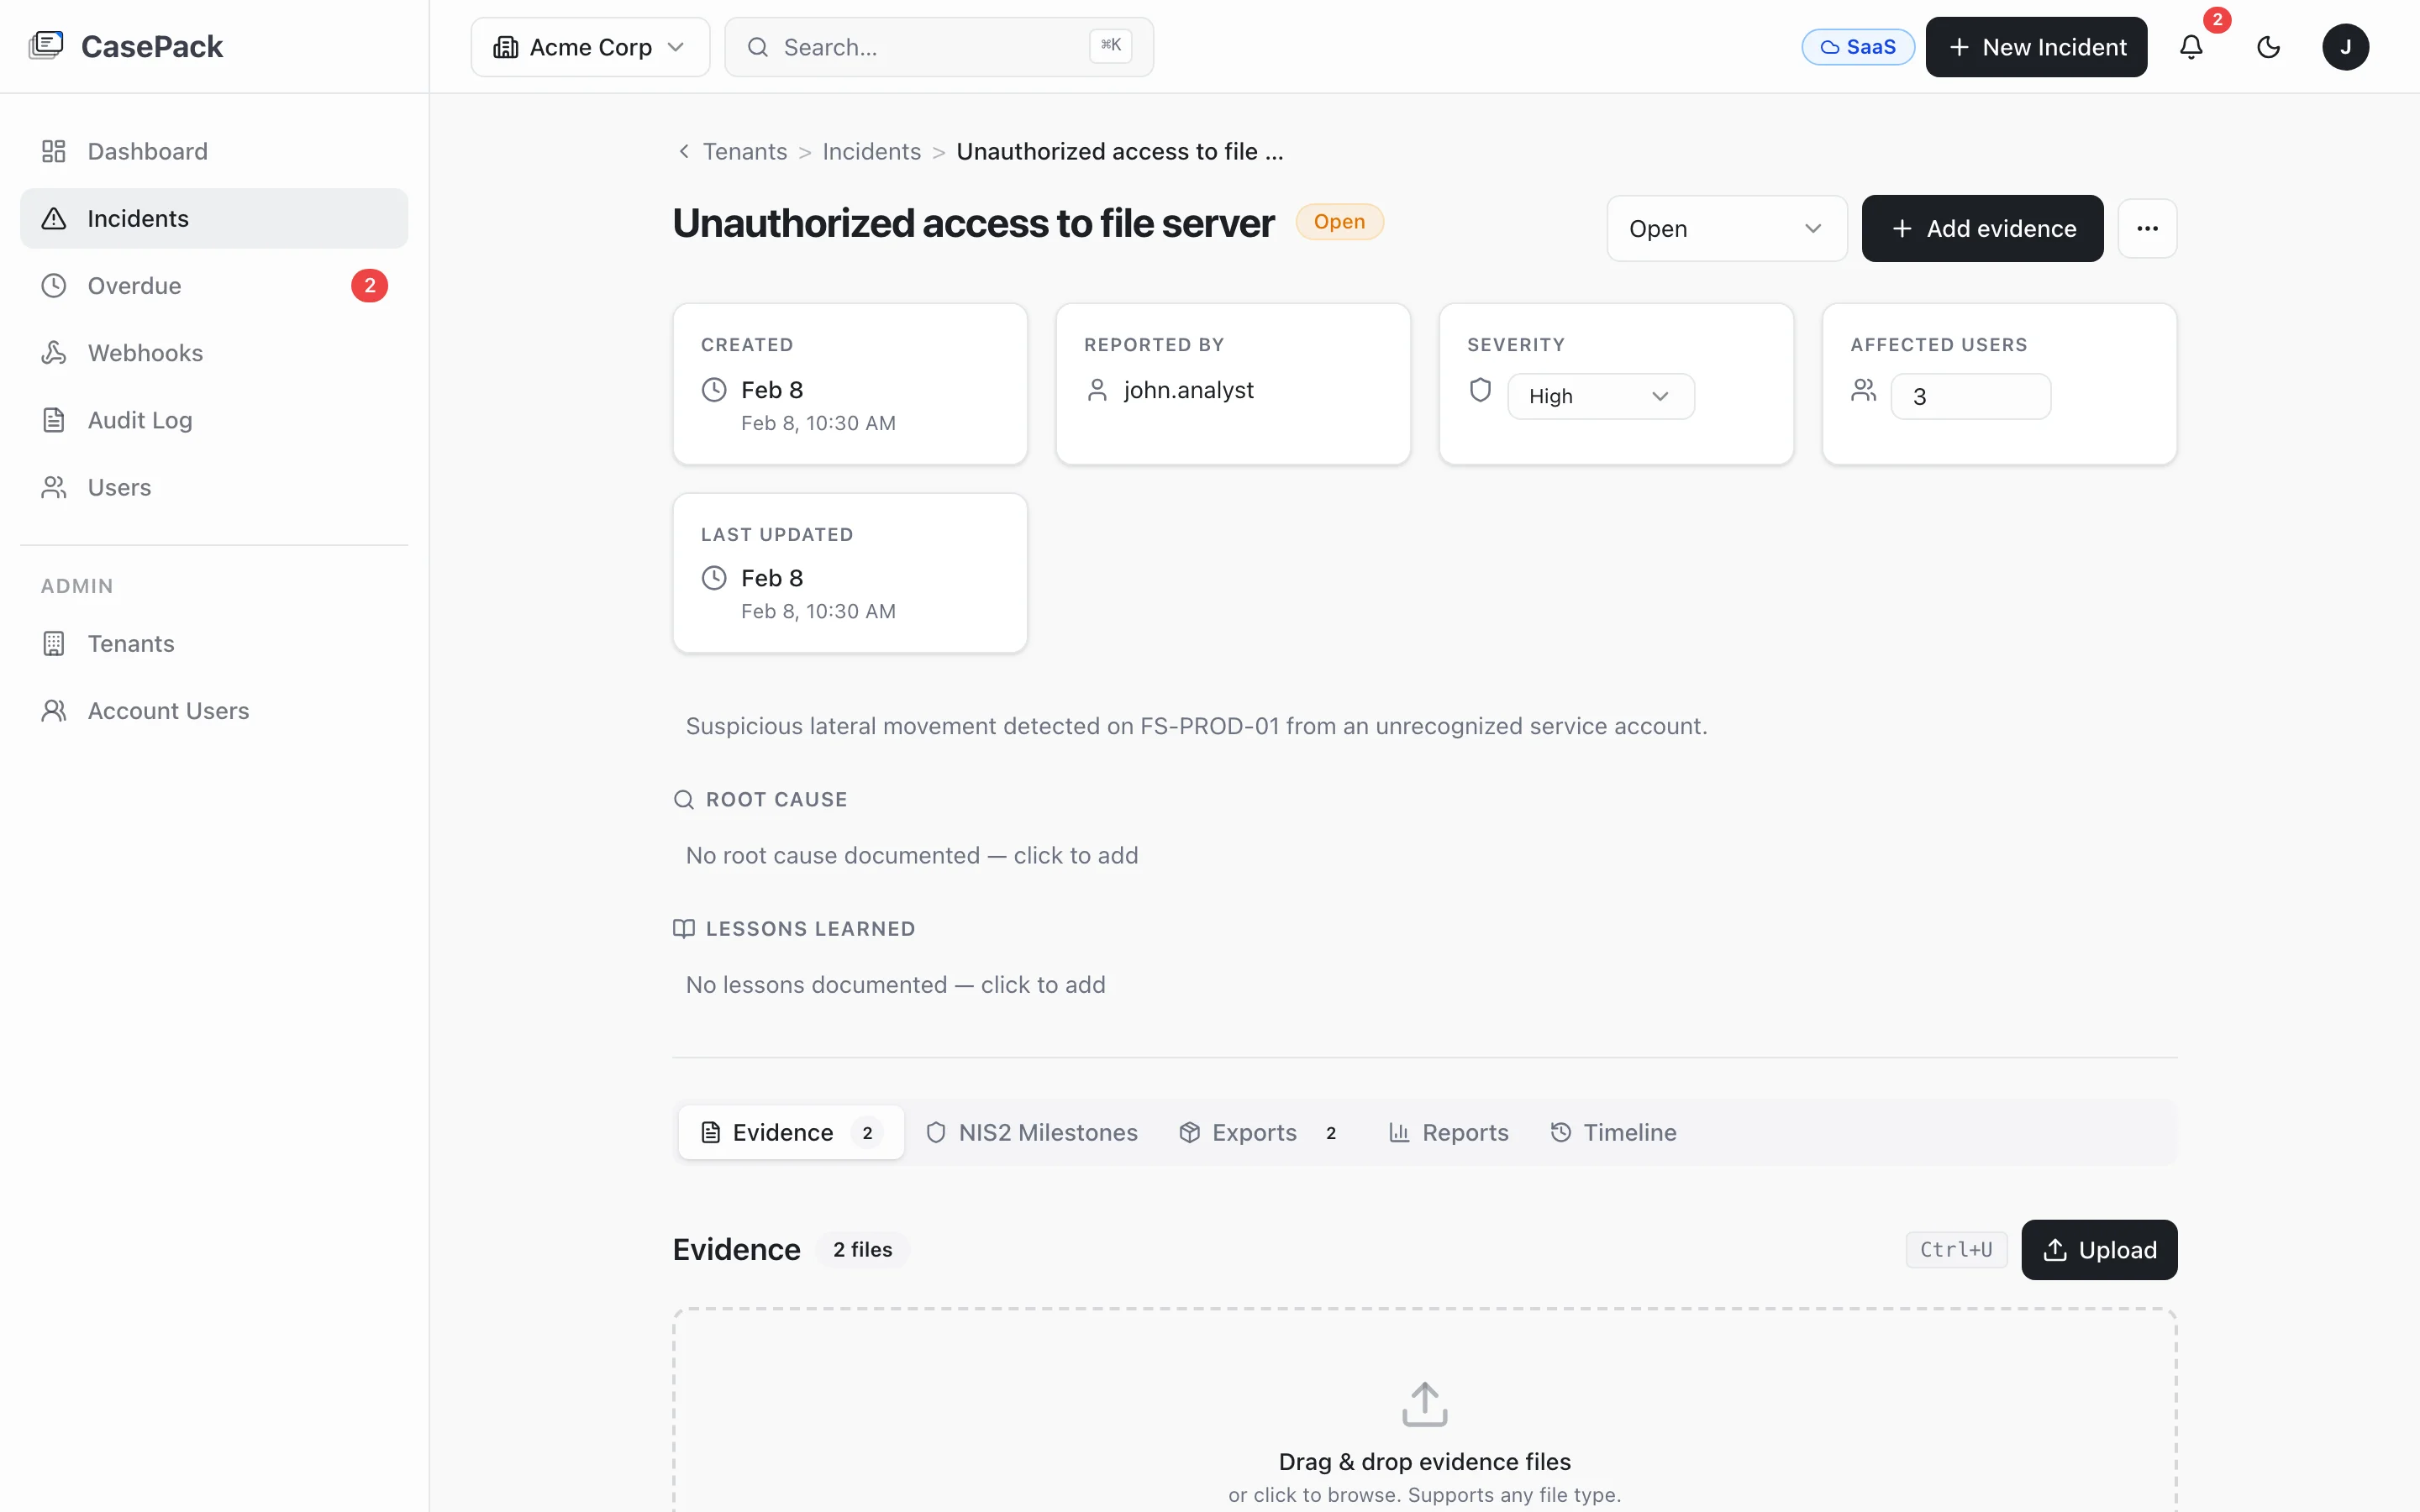
Task: Switch to the Exports tab
Action: point(1261,1132)
